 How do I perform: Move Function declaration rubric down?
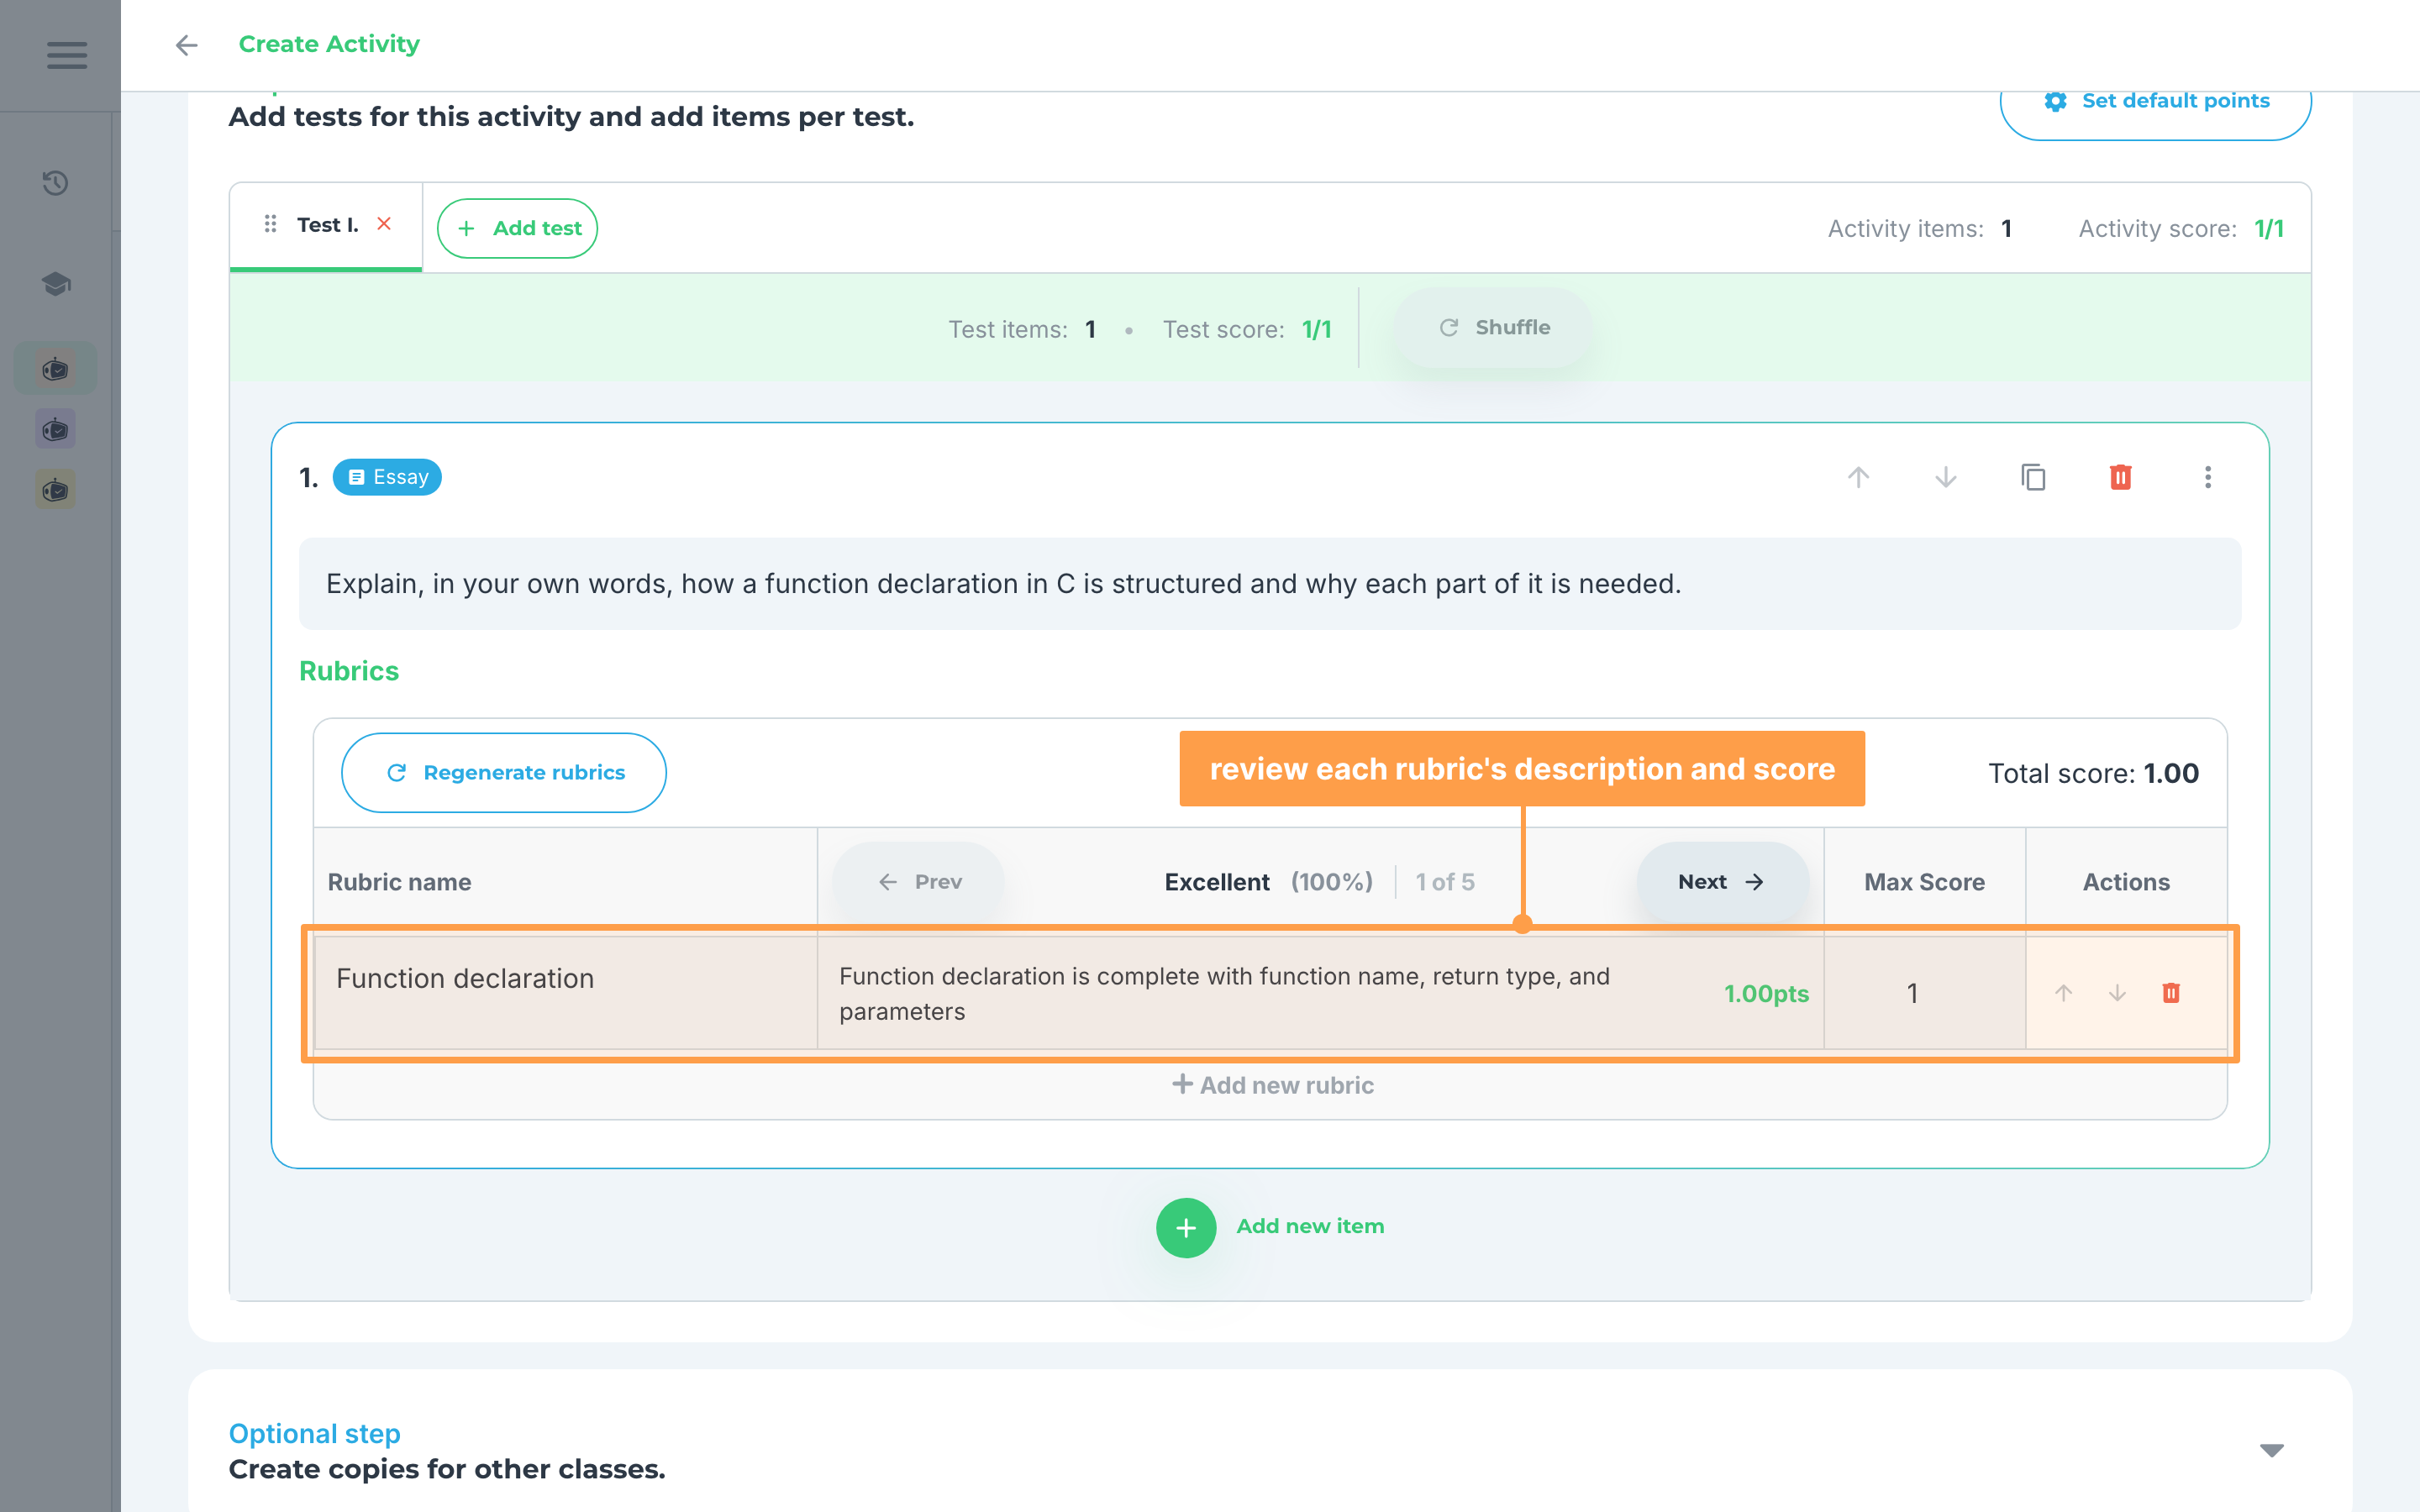[2117, 993]
